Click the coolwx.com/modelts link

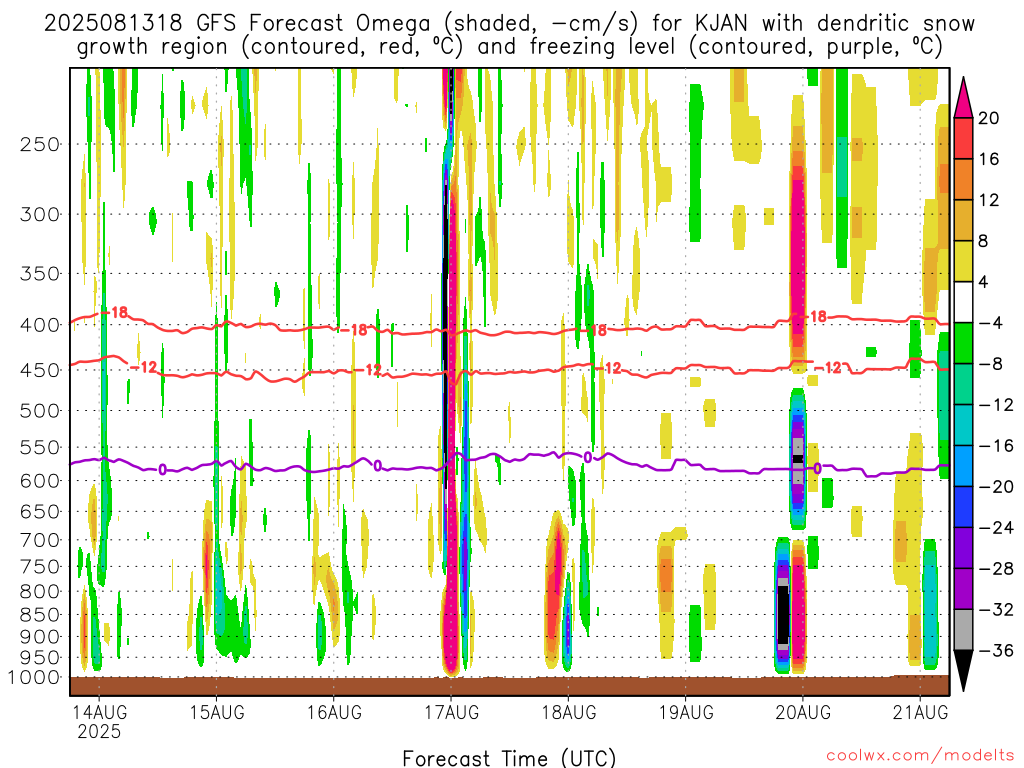[920, 756]
